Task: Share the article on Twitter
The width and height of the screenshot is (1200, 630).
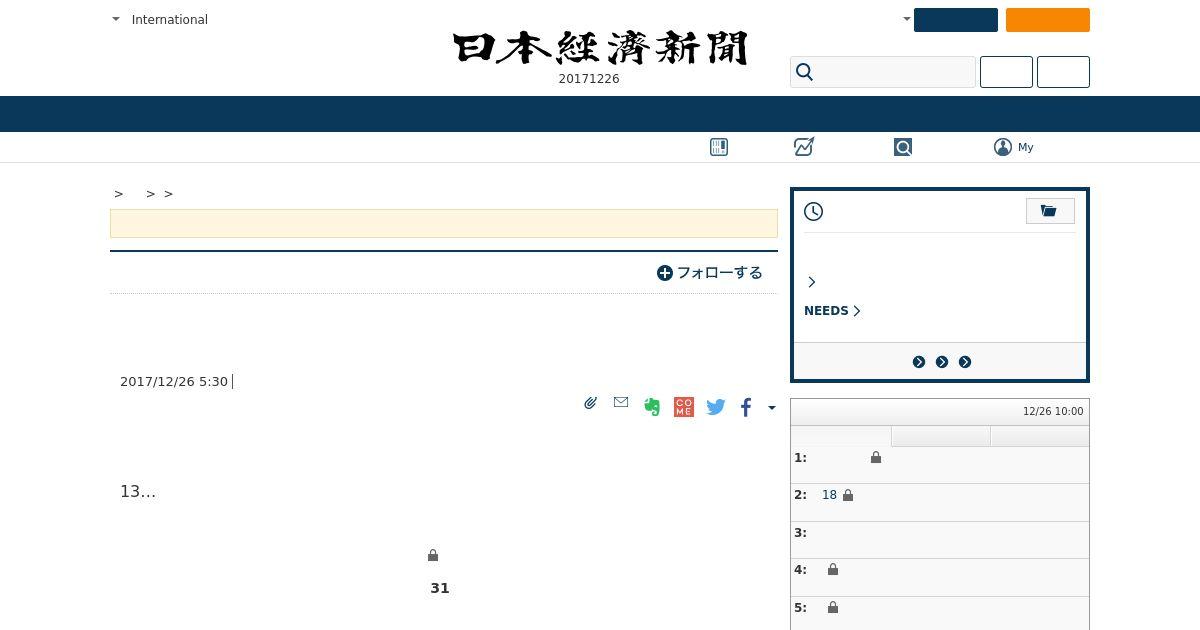Action: (x=716, y=407)
